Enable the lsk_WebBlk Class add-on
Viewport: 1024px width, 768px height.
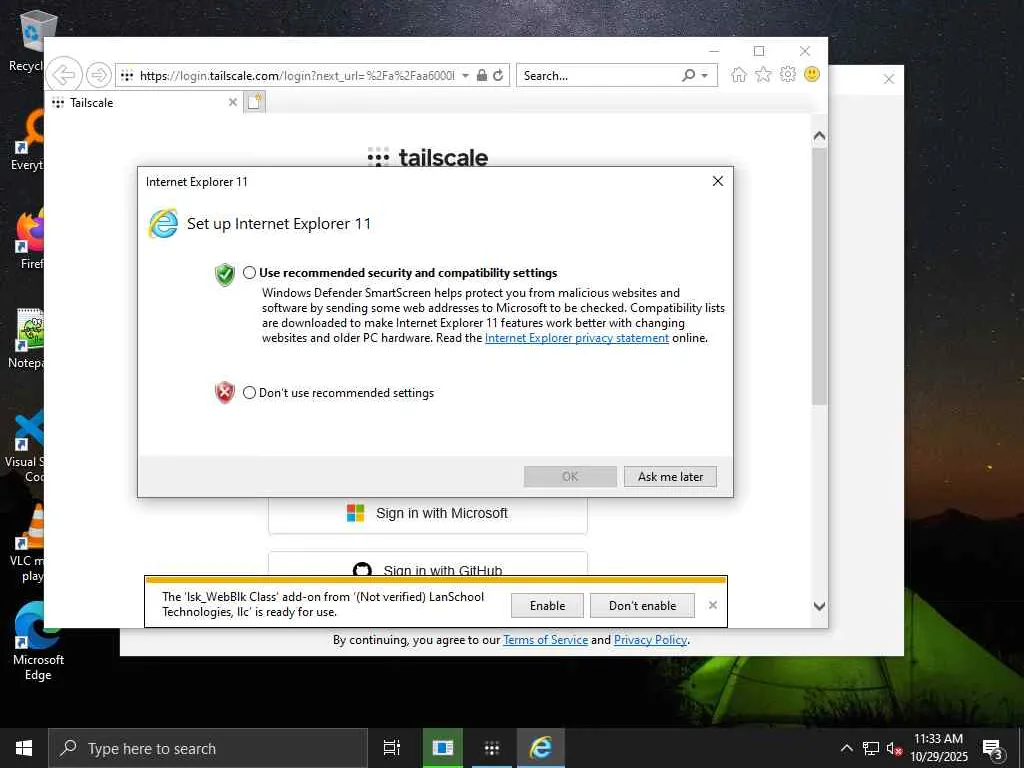click(547, 605)
